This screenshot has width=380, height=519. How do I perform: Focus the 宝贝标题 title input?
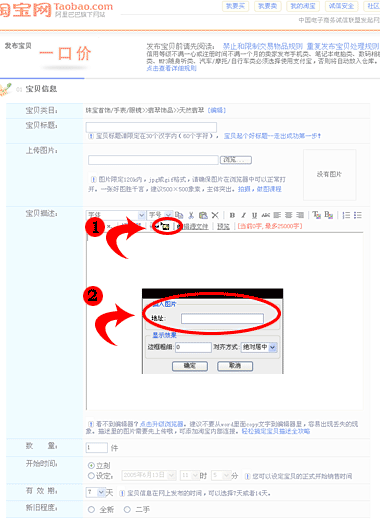click(151, 127)
